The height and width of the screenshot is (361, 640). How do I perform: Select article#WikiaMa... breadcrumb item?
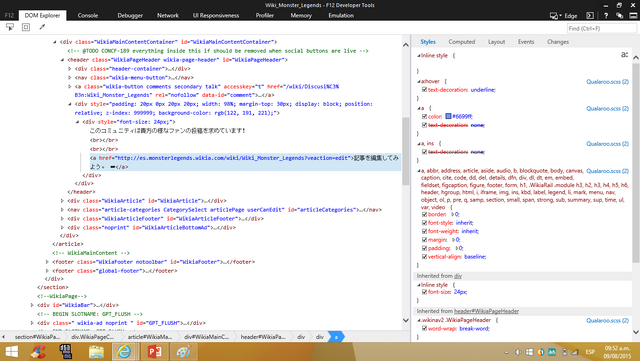tap(150, 337)
